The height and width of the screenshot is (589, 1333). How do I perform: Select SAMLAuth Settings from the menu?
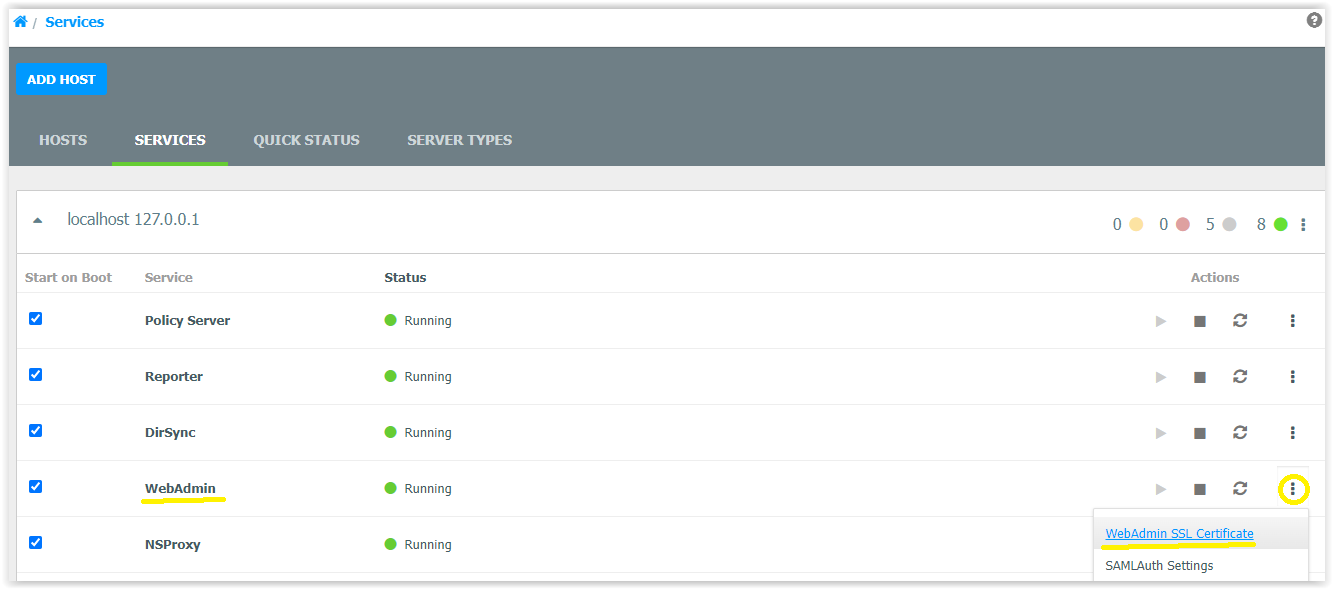click(1159, 565)
